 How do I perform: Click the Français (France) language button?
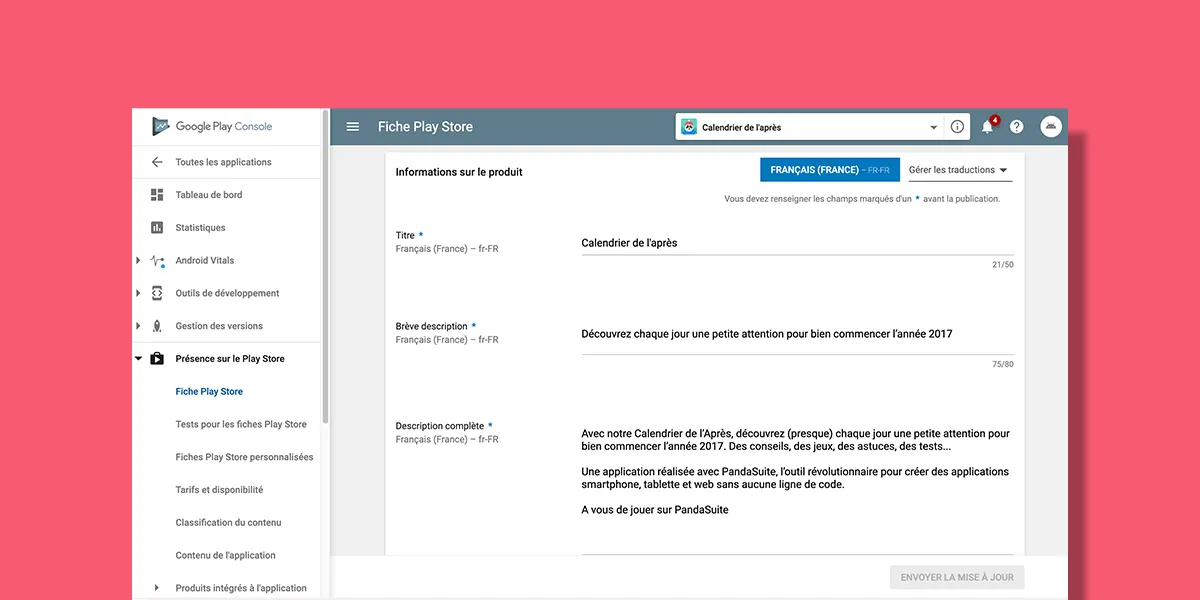coord(829,170)
